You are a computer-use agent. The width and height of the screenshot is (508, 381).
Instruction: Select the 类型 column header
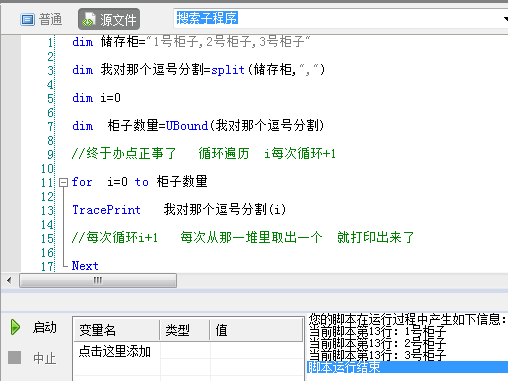pyautogui.click(x=185, y=330)
